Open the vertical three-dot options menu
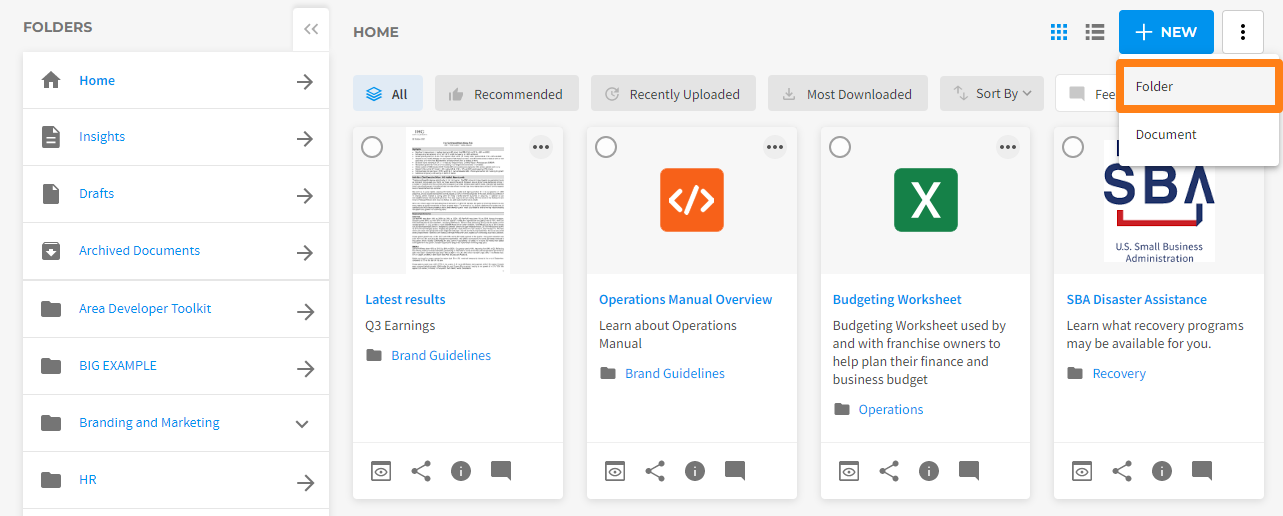Viewport: 1283px width, 516px height. point(1243,33)
